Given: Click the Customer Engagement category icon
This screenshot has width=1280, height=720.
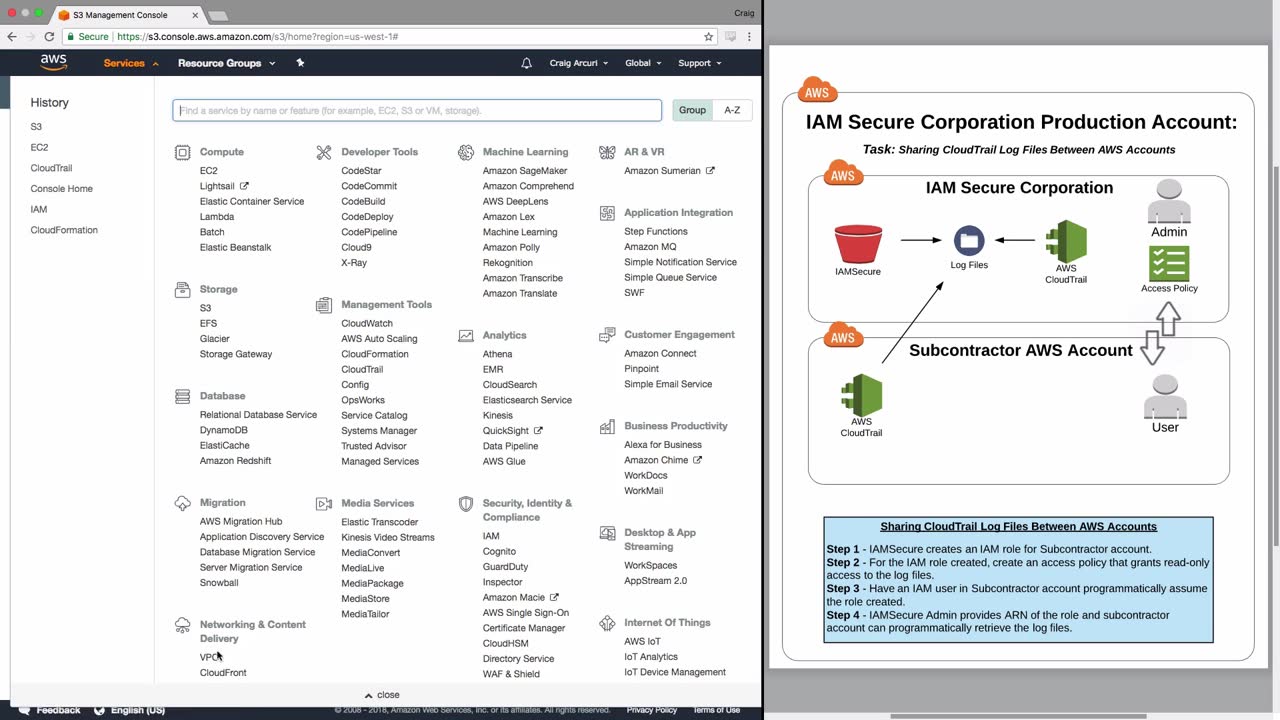Looking at the screenshot, I should tap(607, 335).
